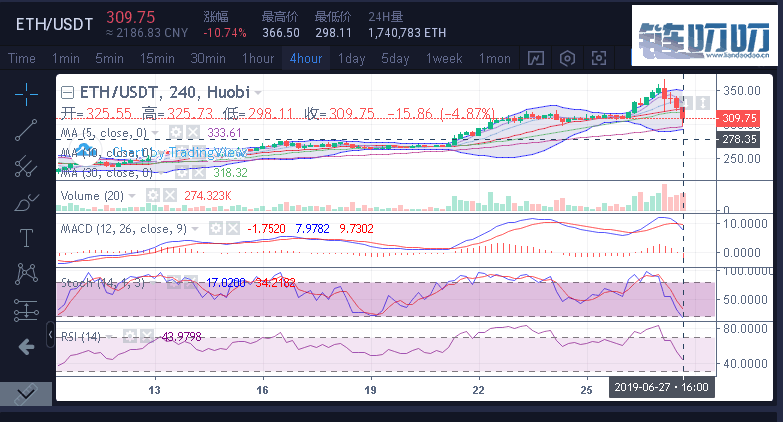783x422 pixels.
Task: Move the main price pane down
Action: click(687, 103)
